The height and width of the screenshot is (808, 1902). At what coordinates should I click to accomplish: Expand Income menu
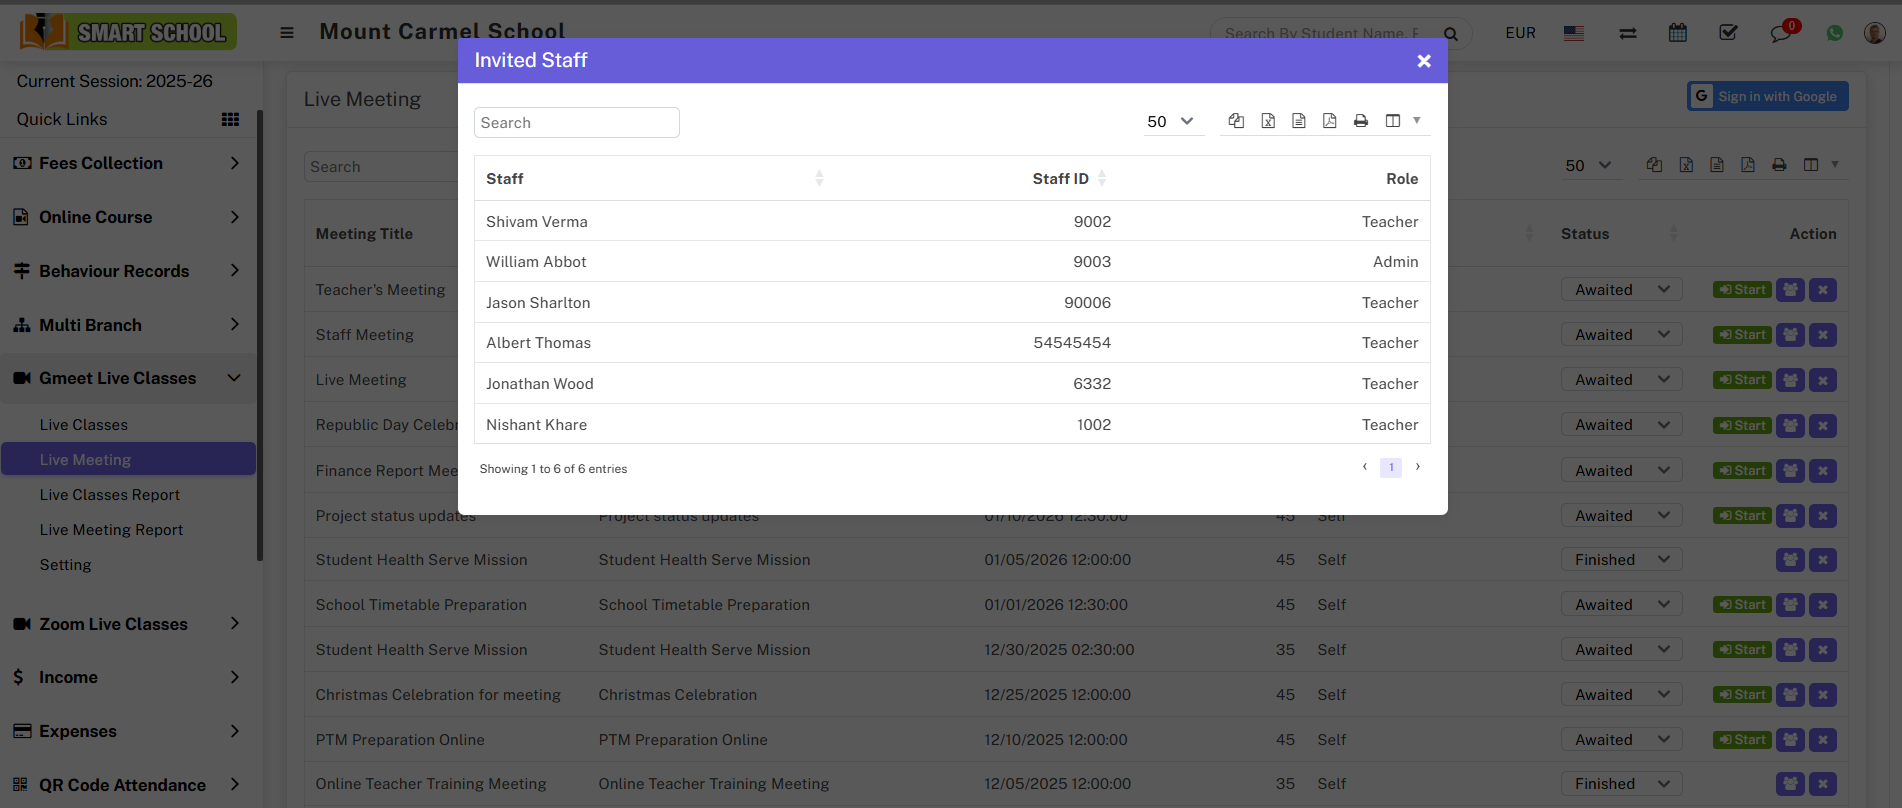127,677
